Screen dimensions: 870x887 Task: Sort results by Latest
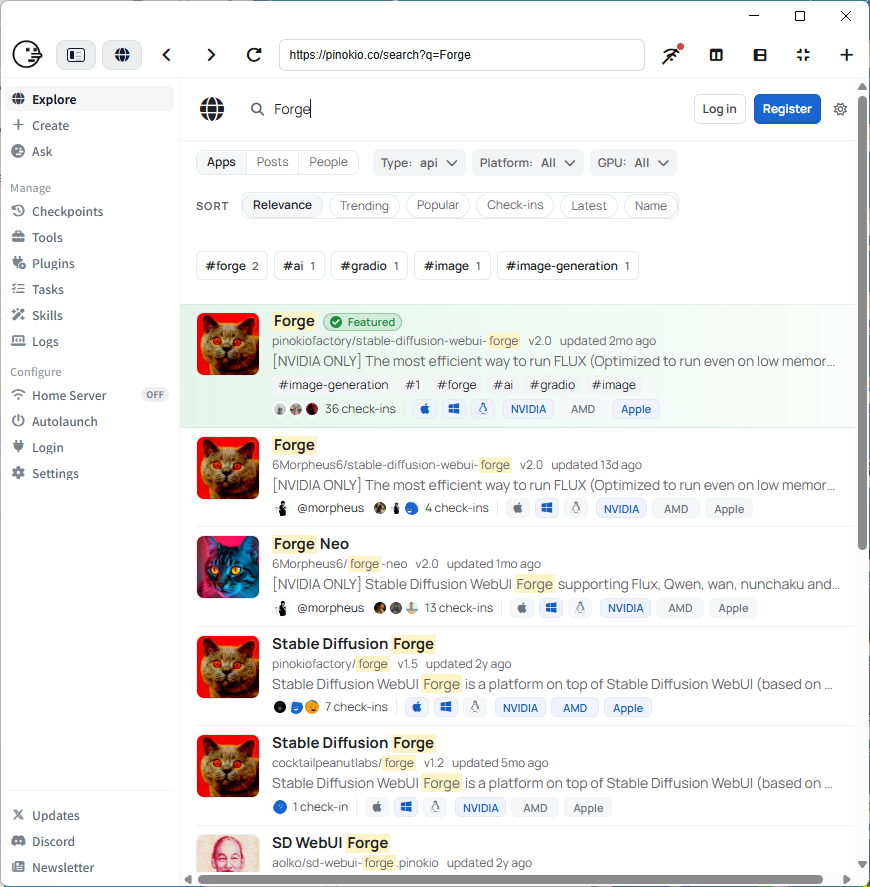tap(589, 205)
